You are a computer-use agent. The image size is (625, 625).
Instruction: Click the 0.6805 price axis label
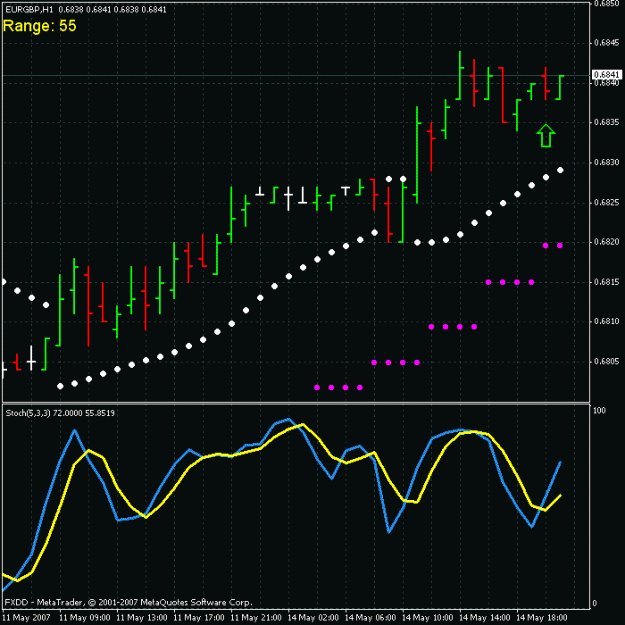[607, 362]
